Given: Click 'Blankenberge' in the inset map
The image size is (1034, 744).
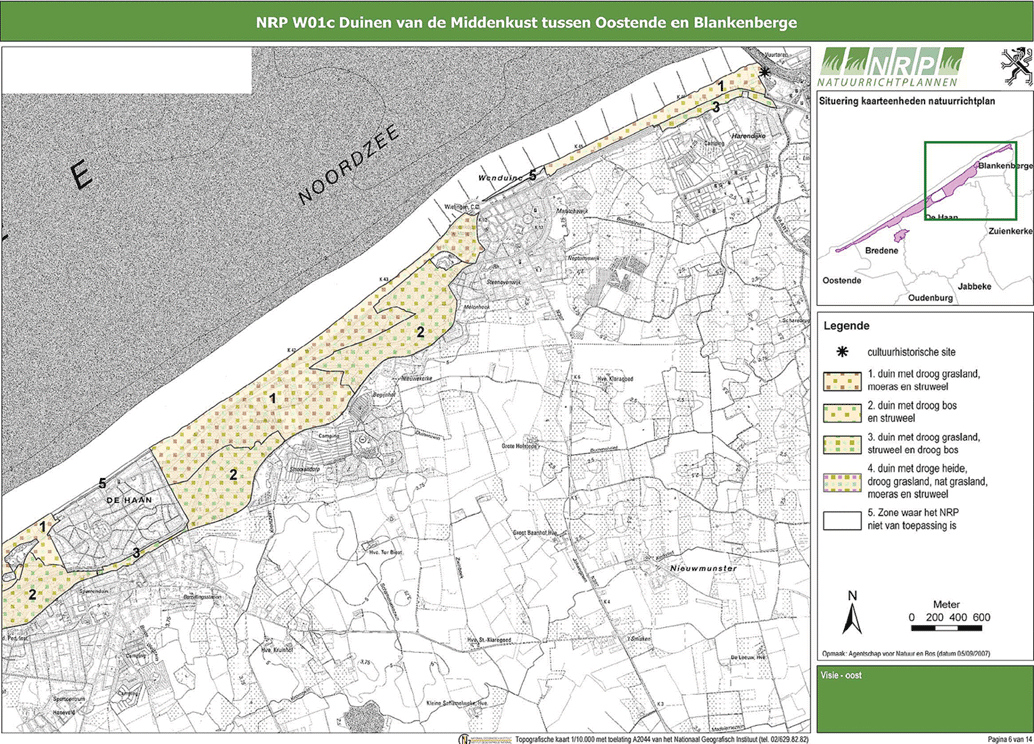Looking at the screenshot, I should (x=1006, y=166).
